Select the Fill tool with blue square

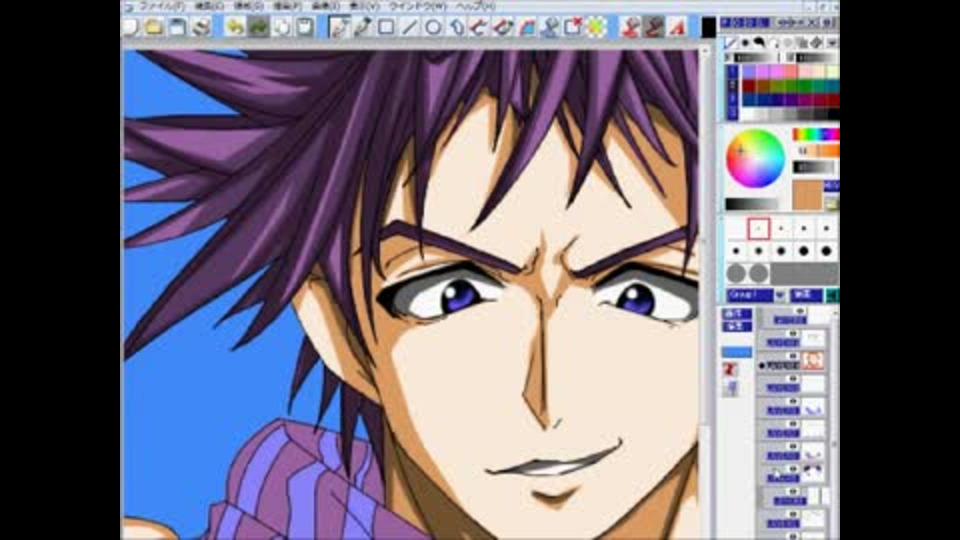point(527,27)
